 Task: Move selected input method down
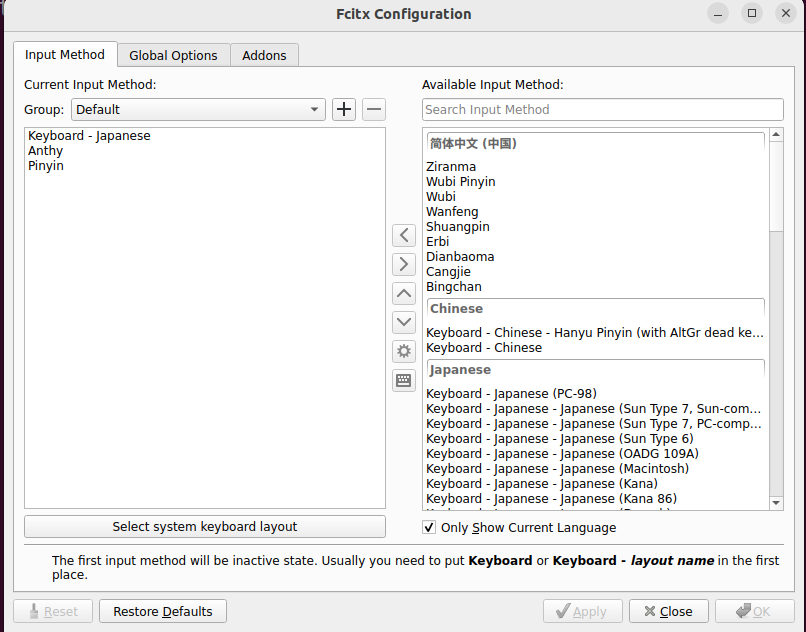point(404,322)
